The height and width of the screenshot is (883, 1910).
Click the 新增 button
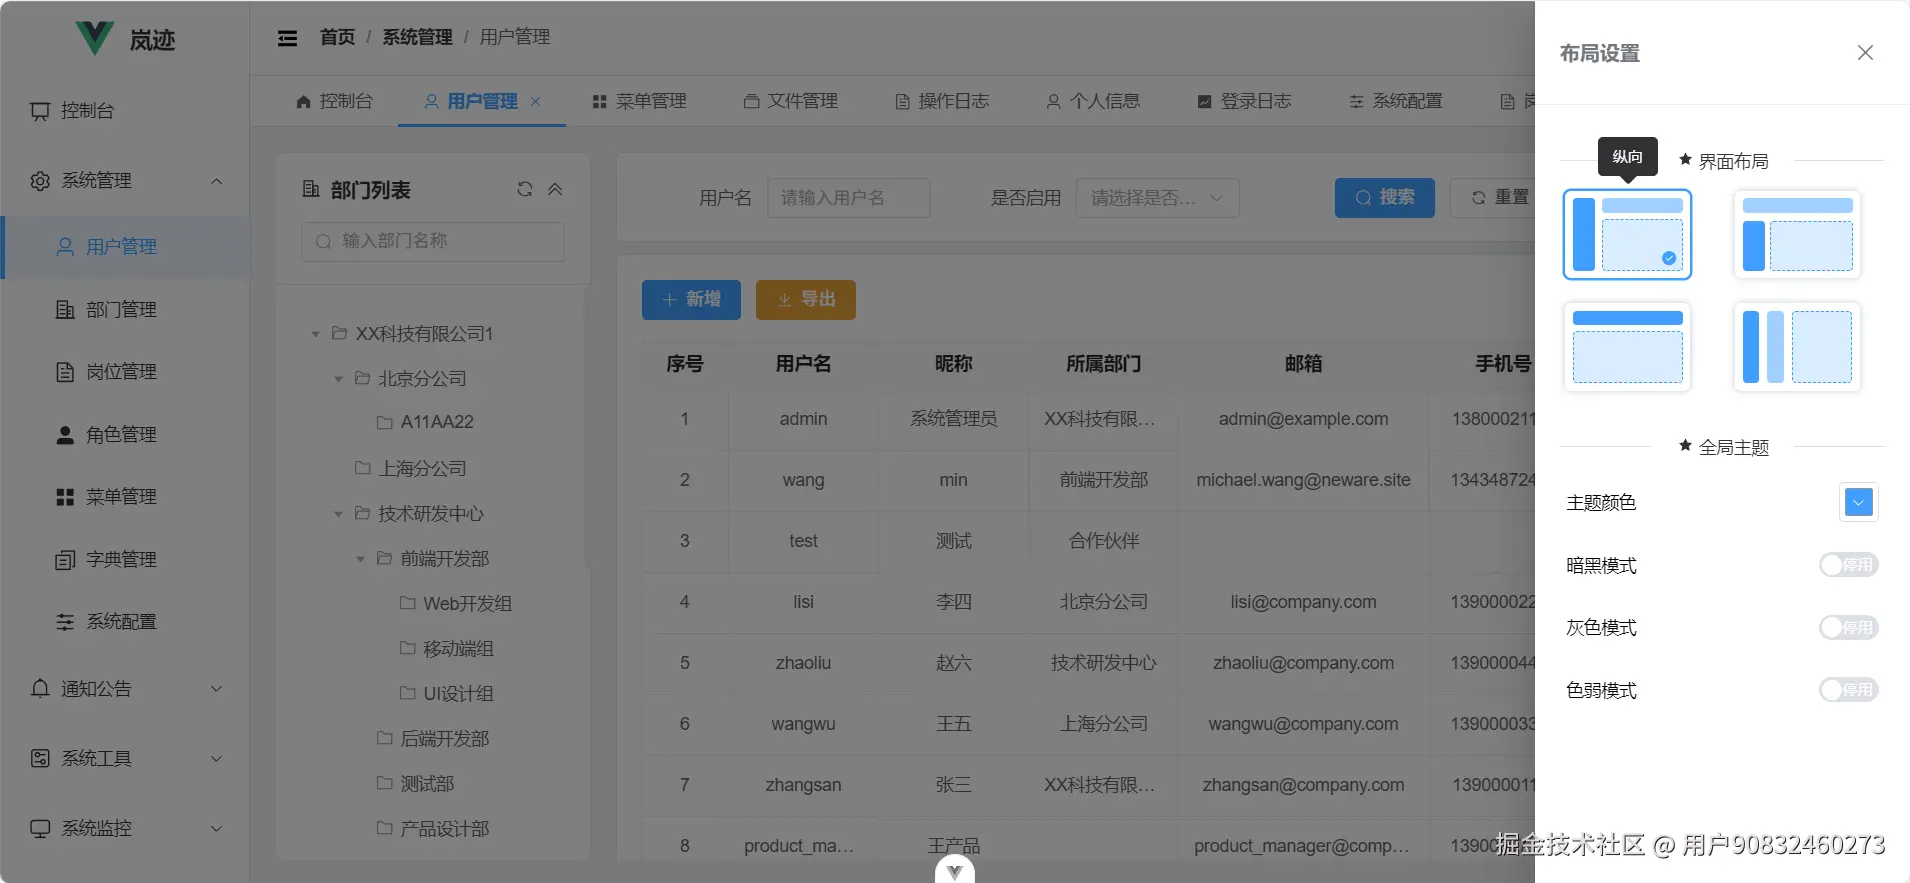[691, 299]
